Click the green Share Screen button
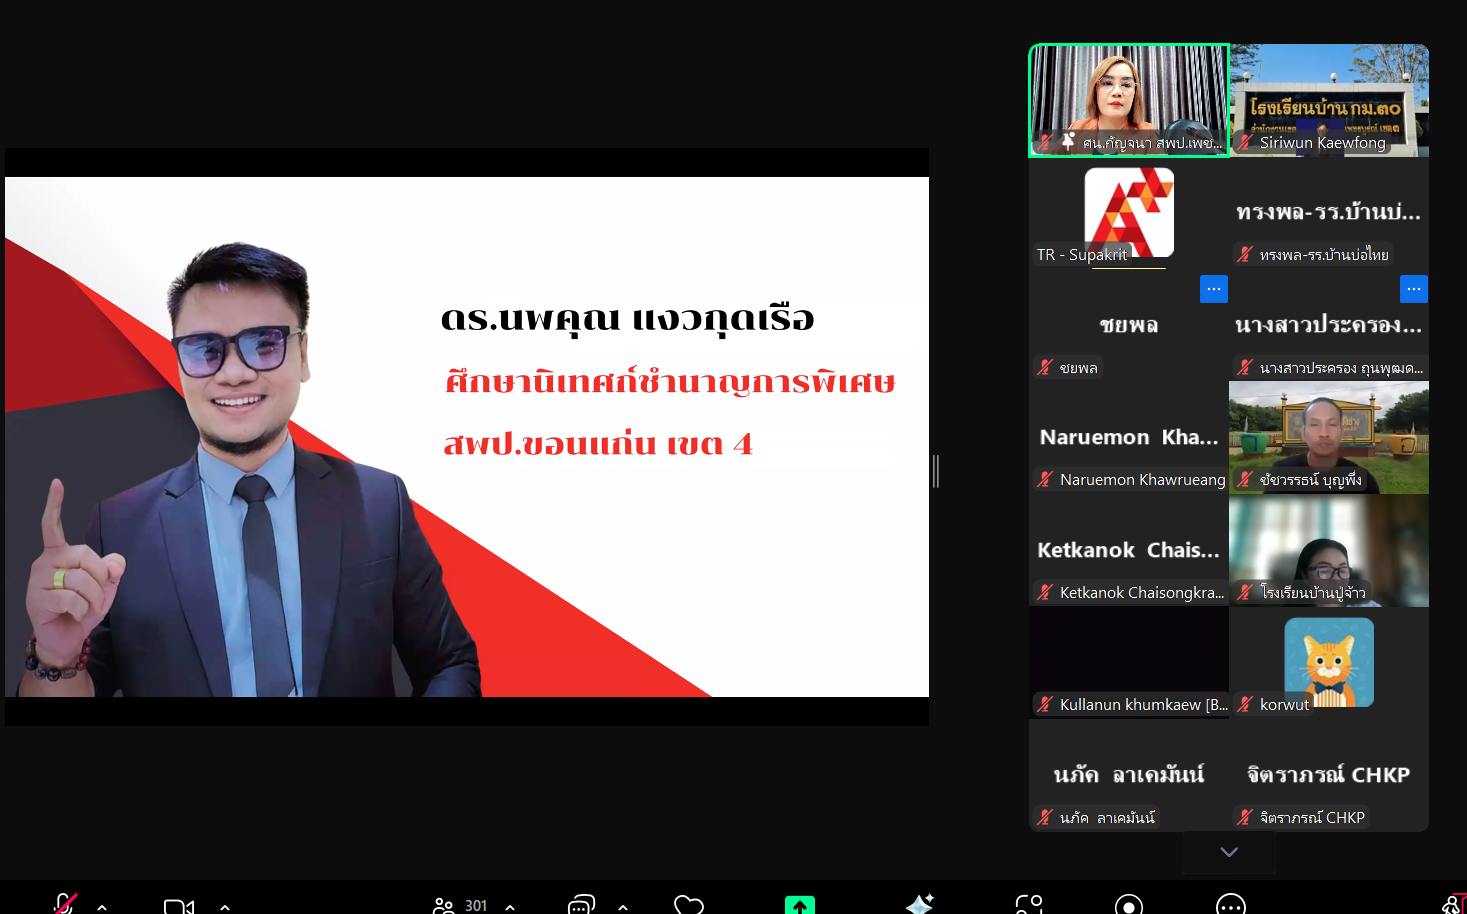 click(799, 905)
